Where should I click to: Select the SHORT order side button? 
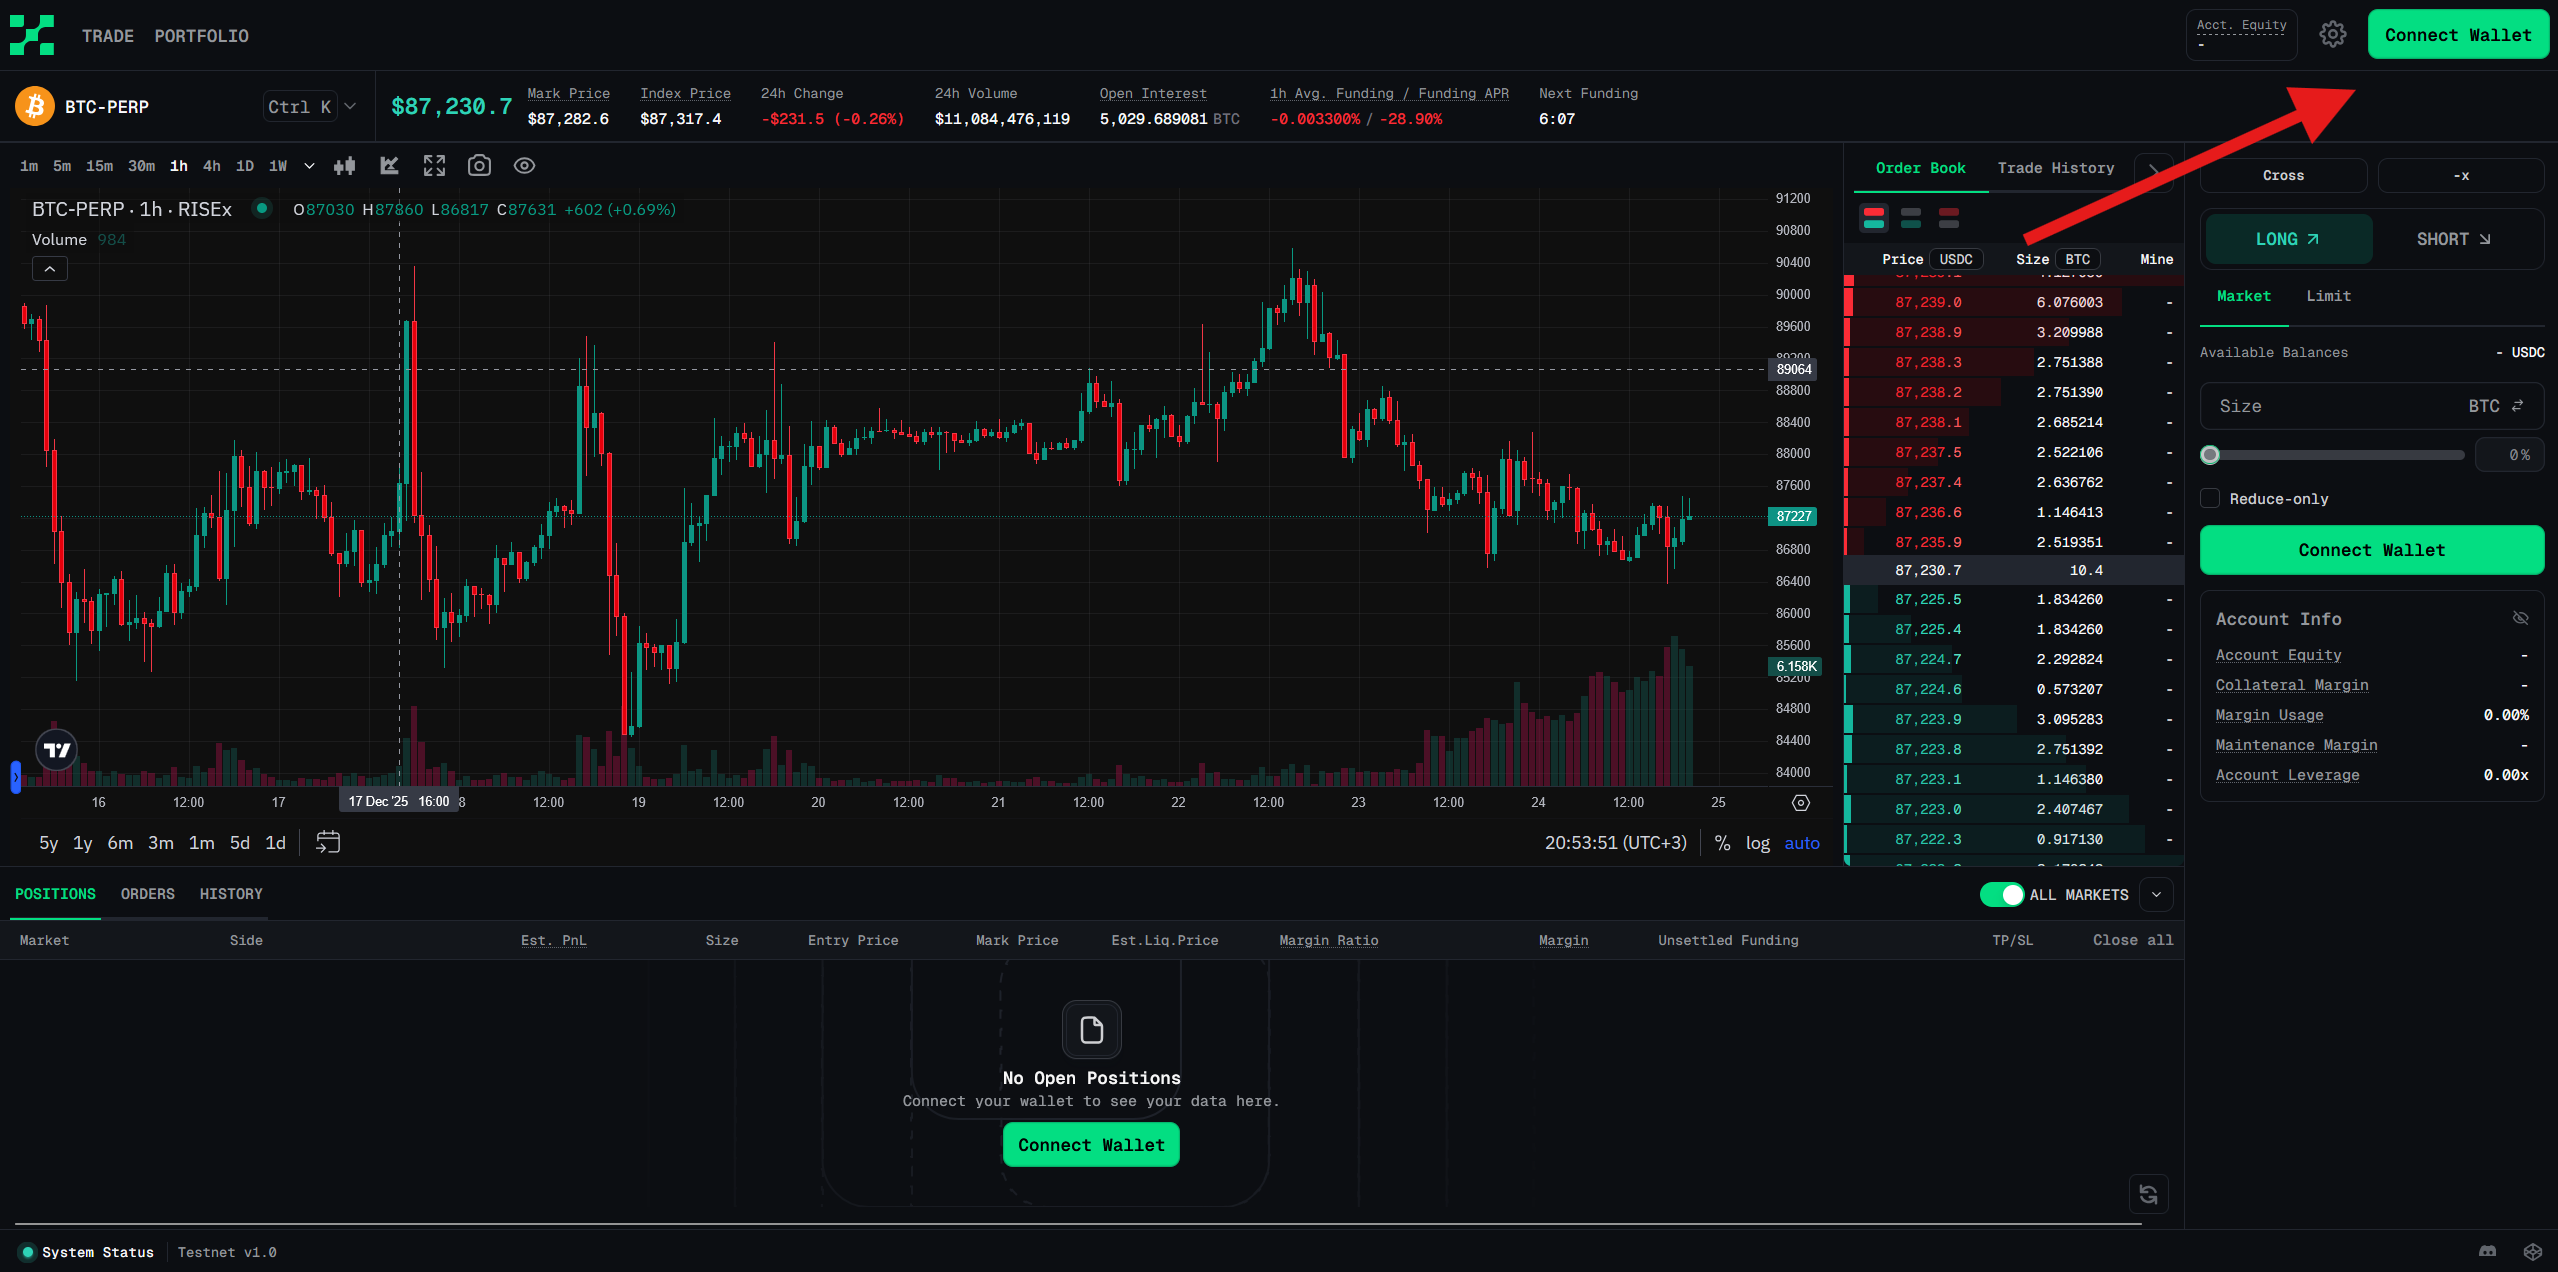pos(2453,239)
